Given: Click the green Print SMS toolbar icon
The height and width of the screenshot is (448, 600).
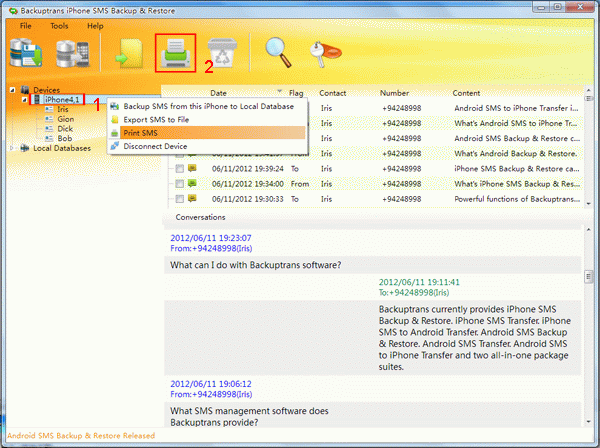Looking at the screenshot, I should (x=175, y=53).
